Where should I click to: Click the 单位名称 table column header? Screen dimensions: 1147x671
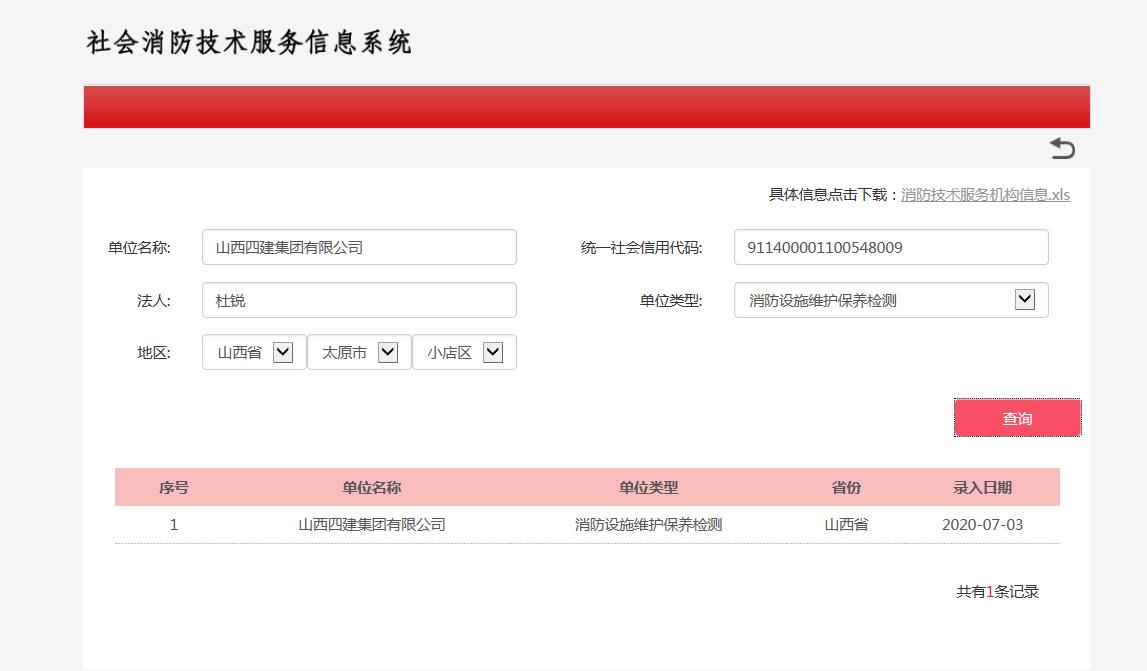coord(372,487)
